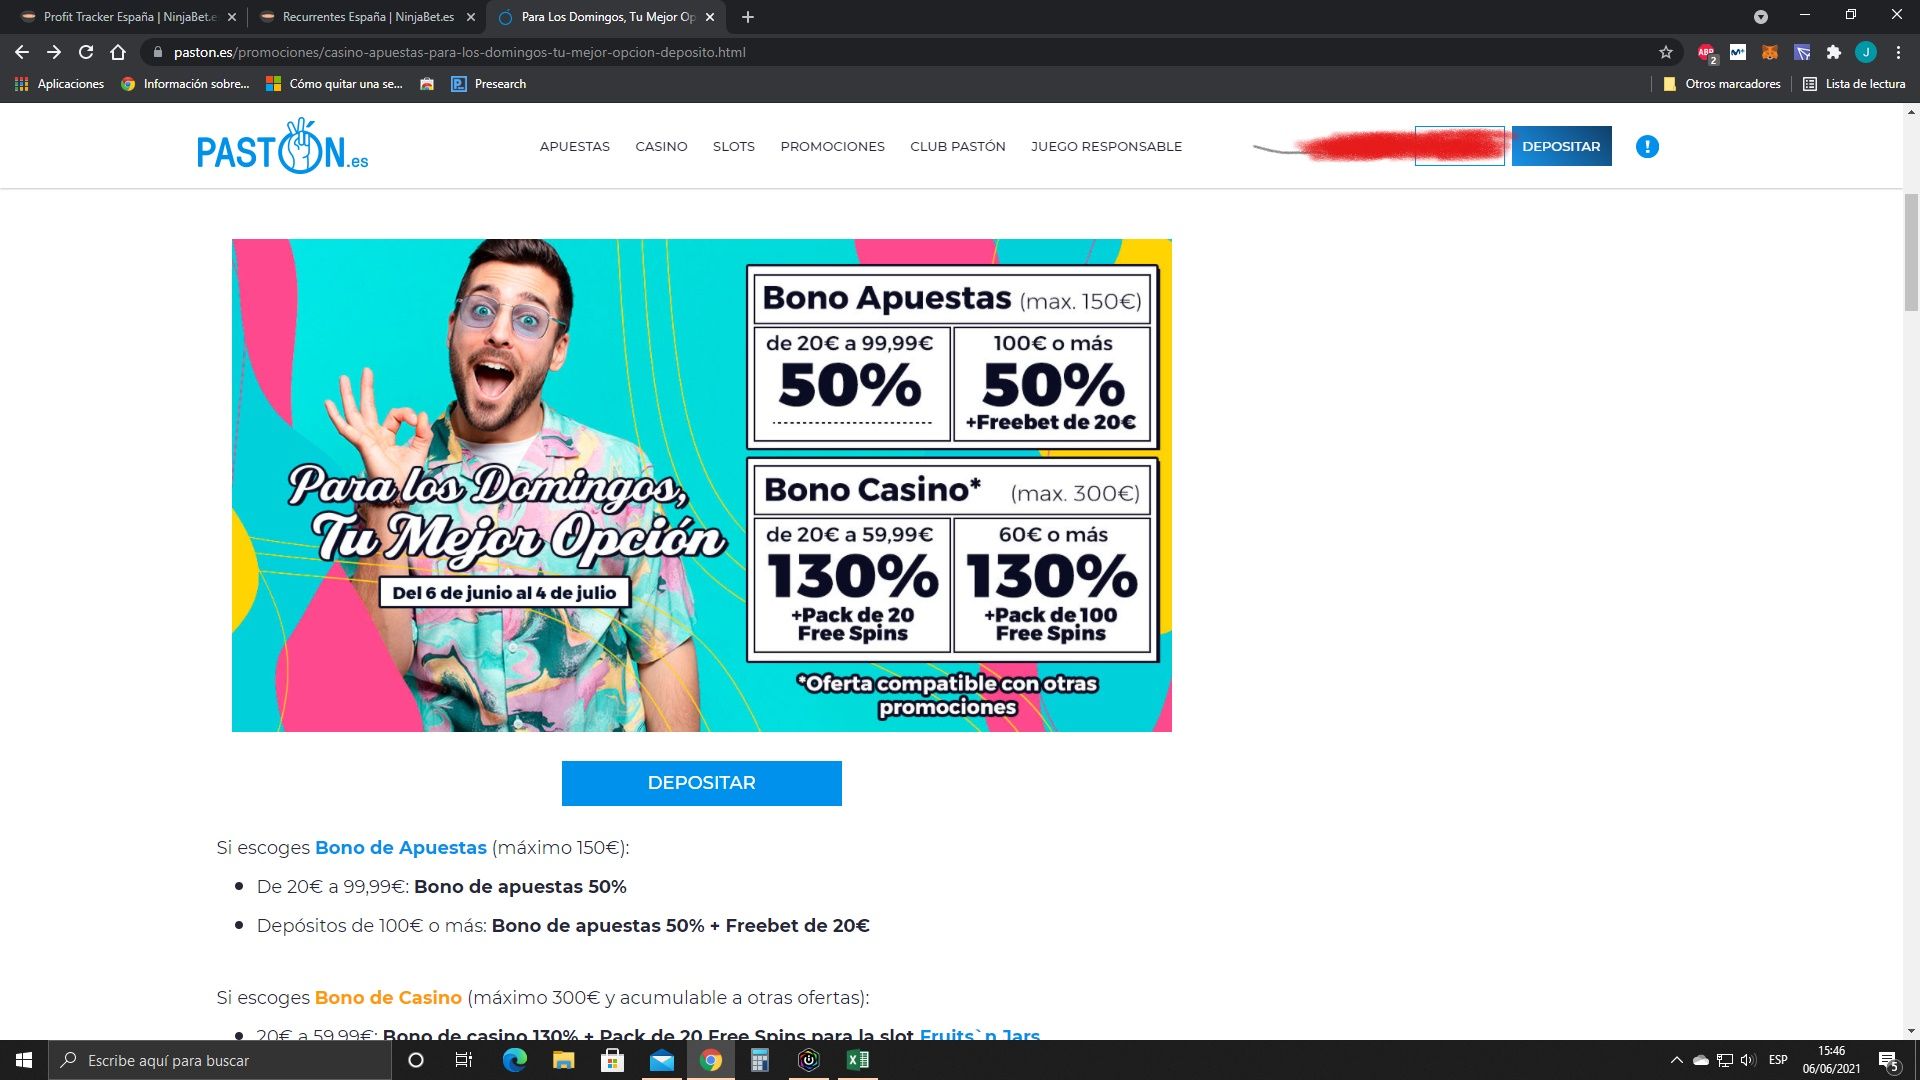
Task: Open Microsoft Store from the taskbar
Action: tap(612, 1060)
